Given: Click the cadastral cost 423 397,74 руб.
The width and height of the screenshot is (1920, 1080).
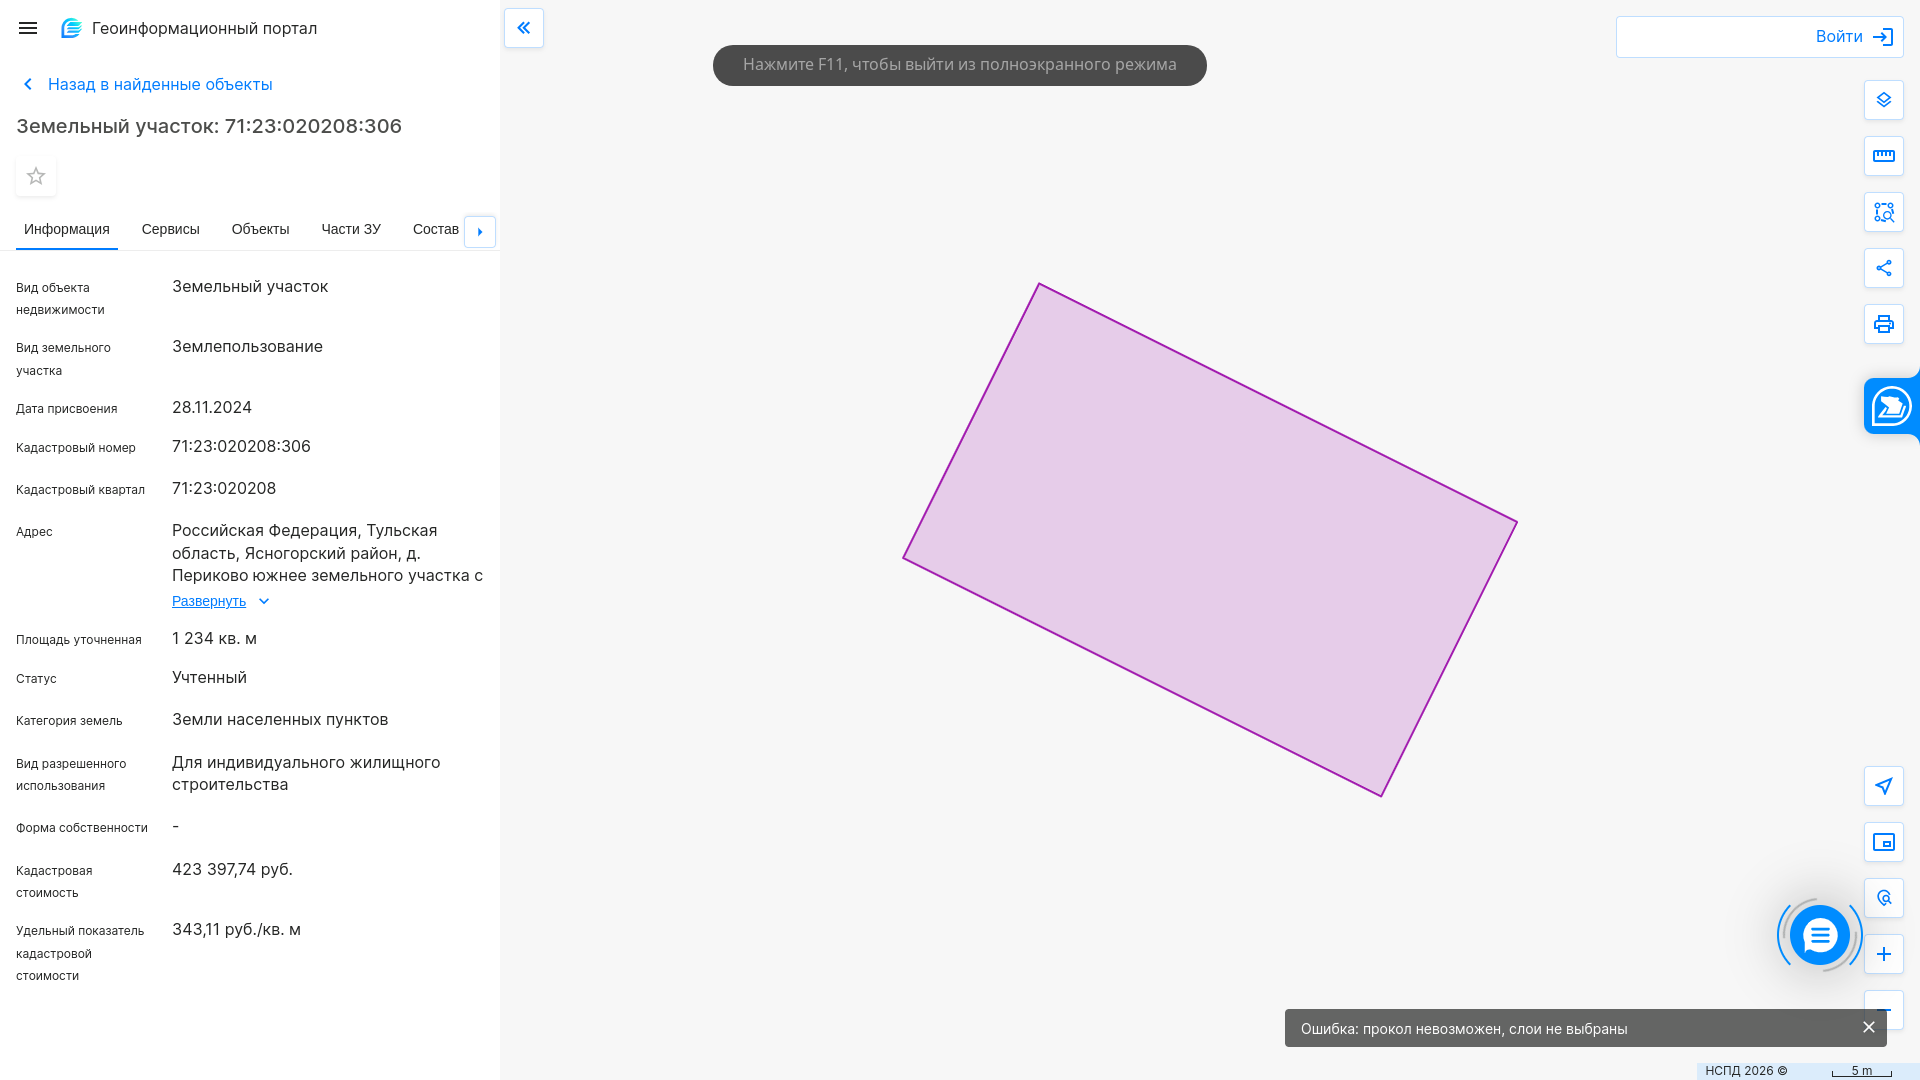Looking at the screenshot, I should 232,869.
